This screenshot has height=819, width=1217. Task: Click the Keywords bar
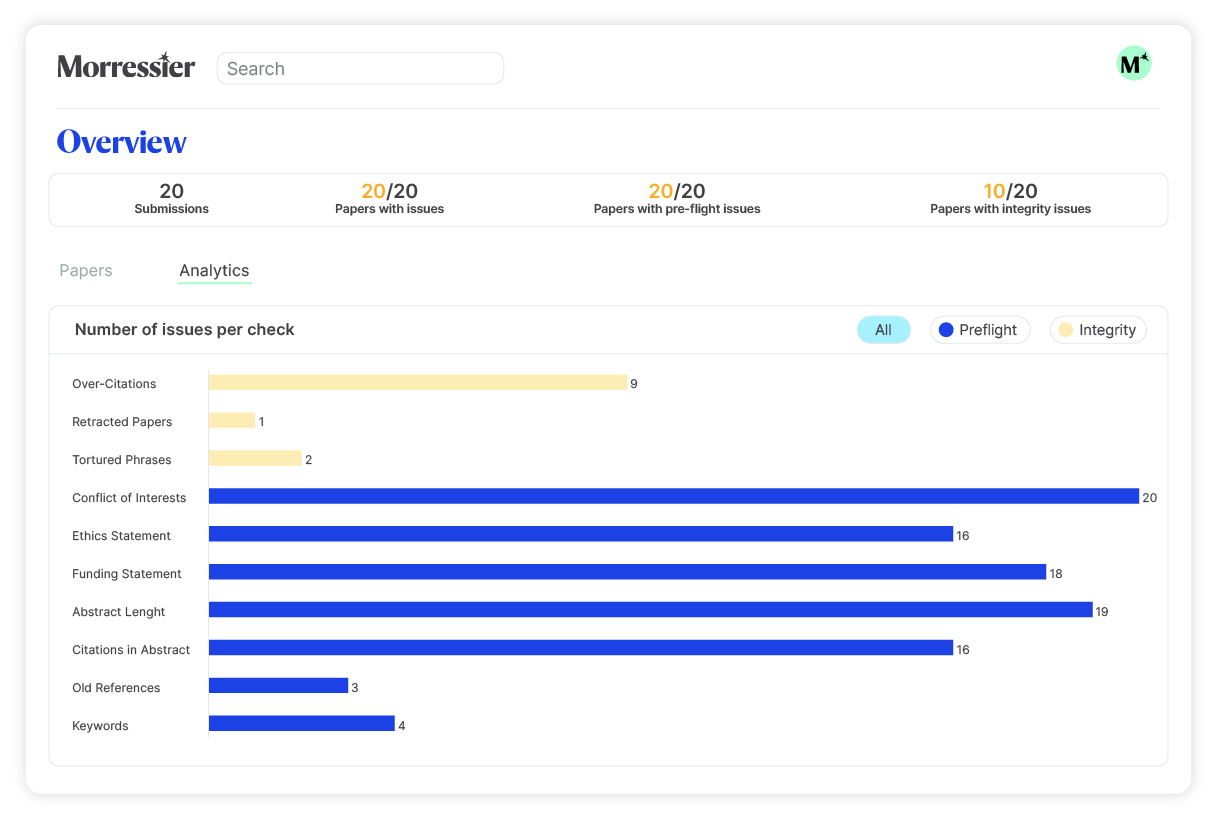point(302,724)
